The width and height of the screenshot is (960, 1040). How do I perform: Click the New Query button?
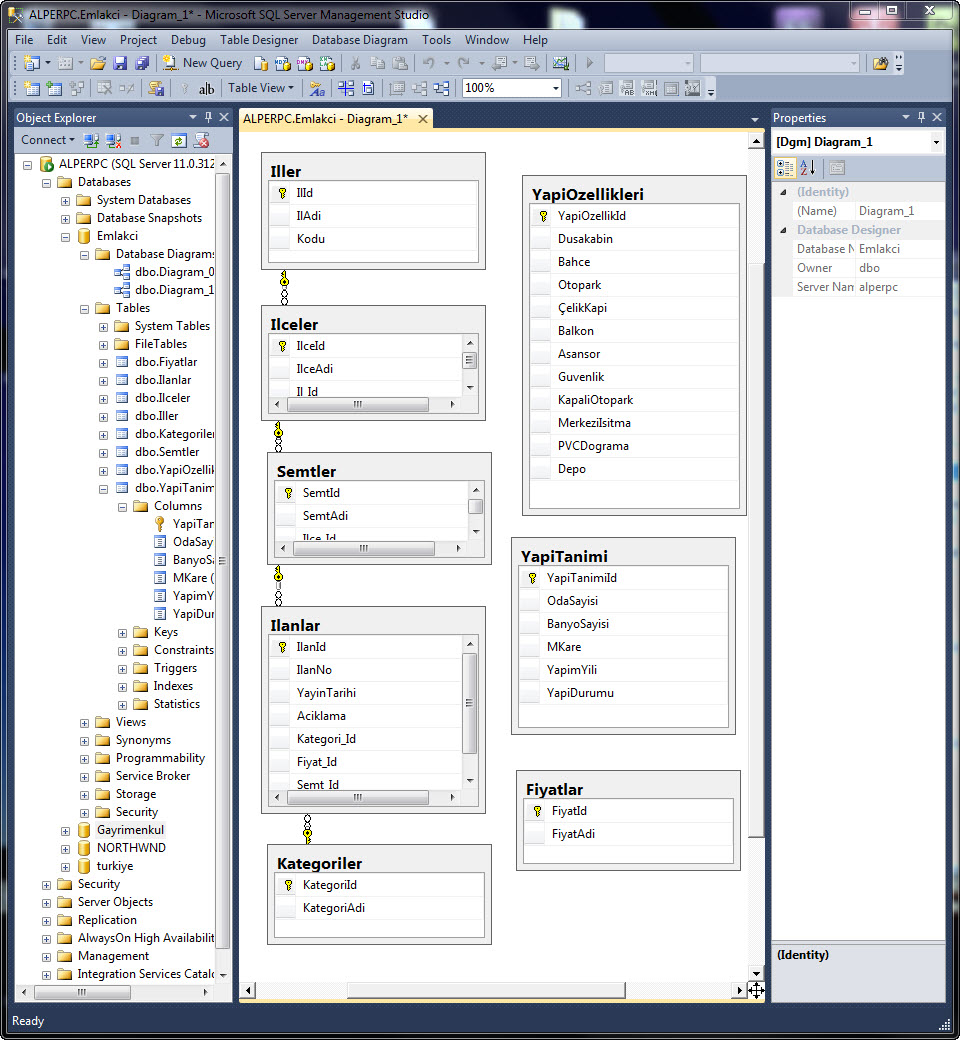pyautogui.click(x=202, y=63)
